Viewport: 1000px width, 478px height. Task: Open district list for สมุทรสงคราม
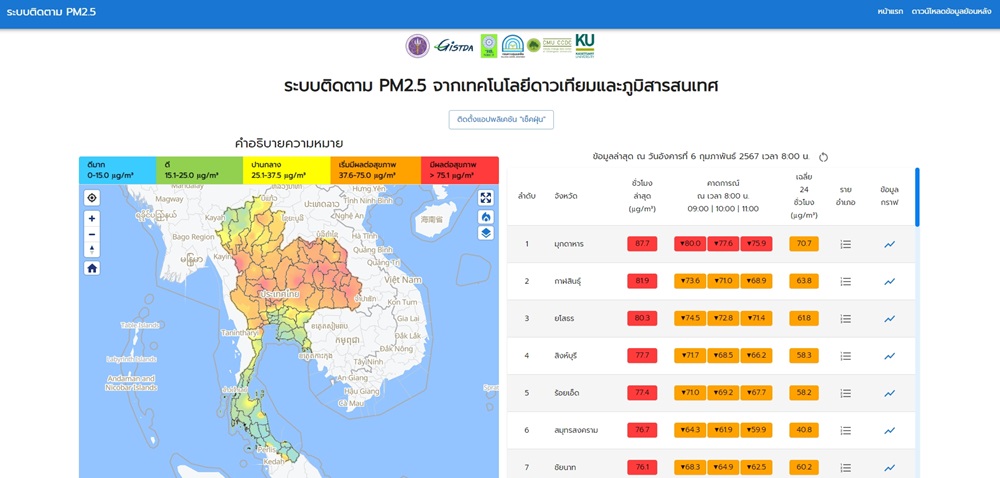point(846,430)
